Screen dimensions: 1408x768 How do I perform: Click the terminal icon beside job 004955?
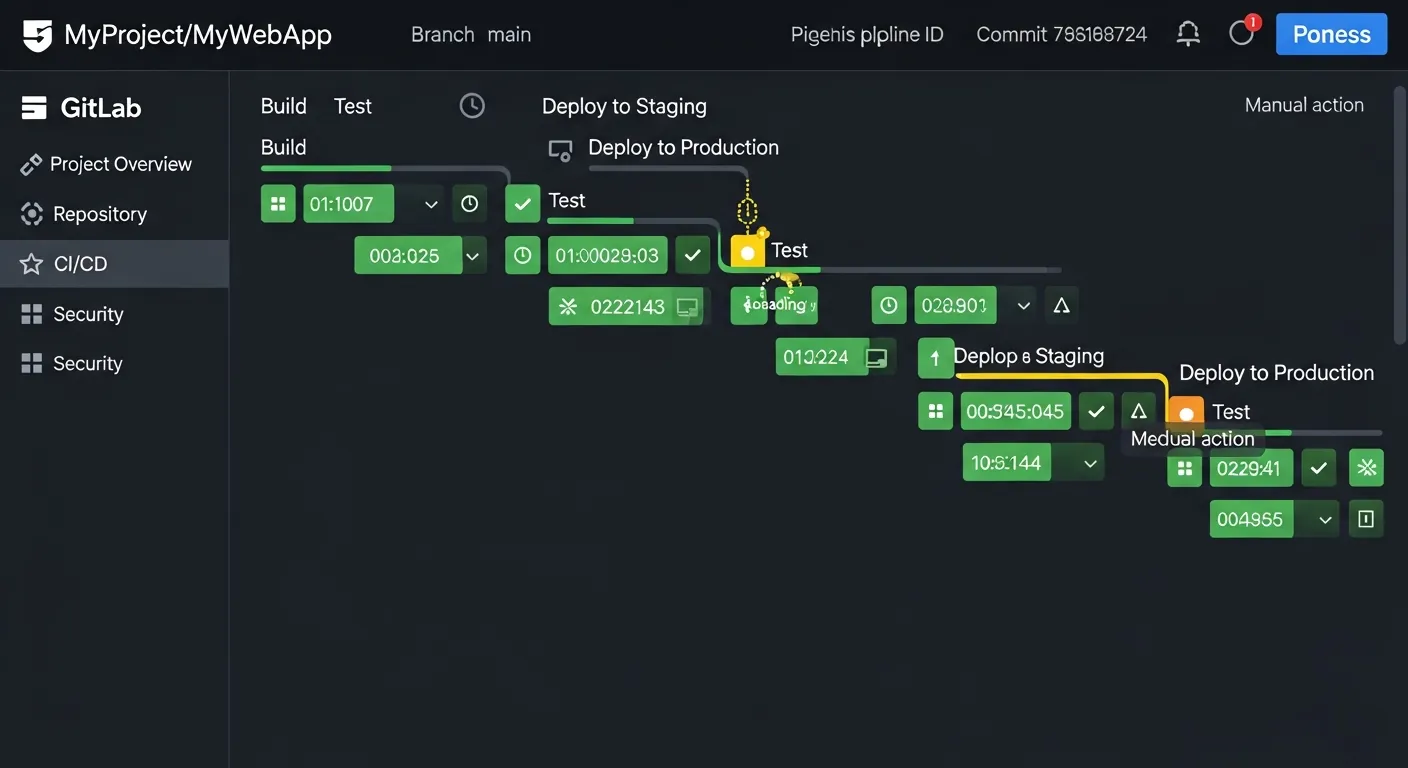(1366, 518)
